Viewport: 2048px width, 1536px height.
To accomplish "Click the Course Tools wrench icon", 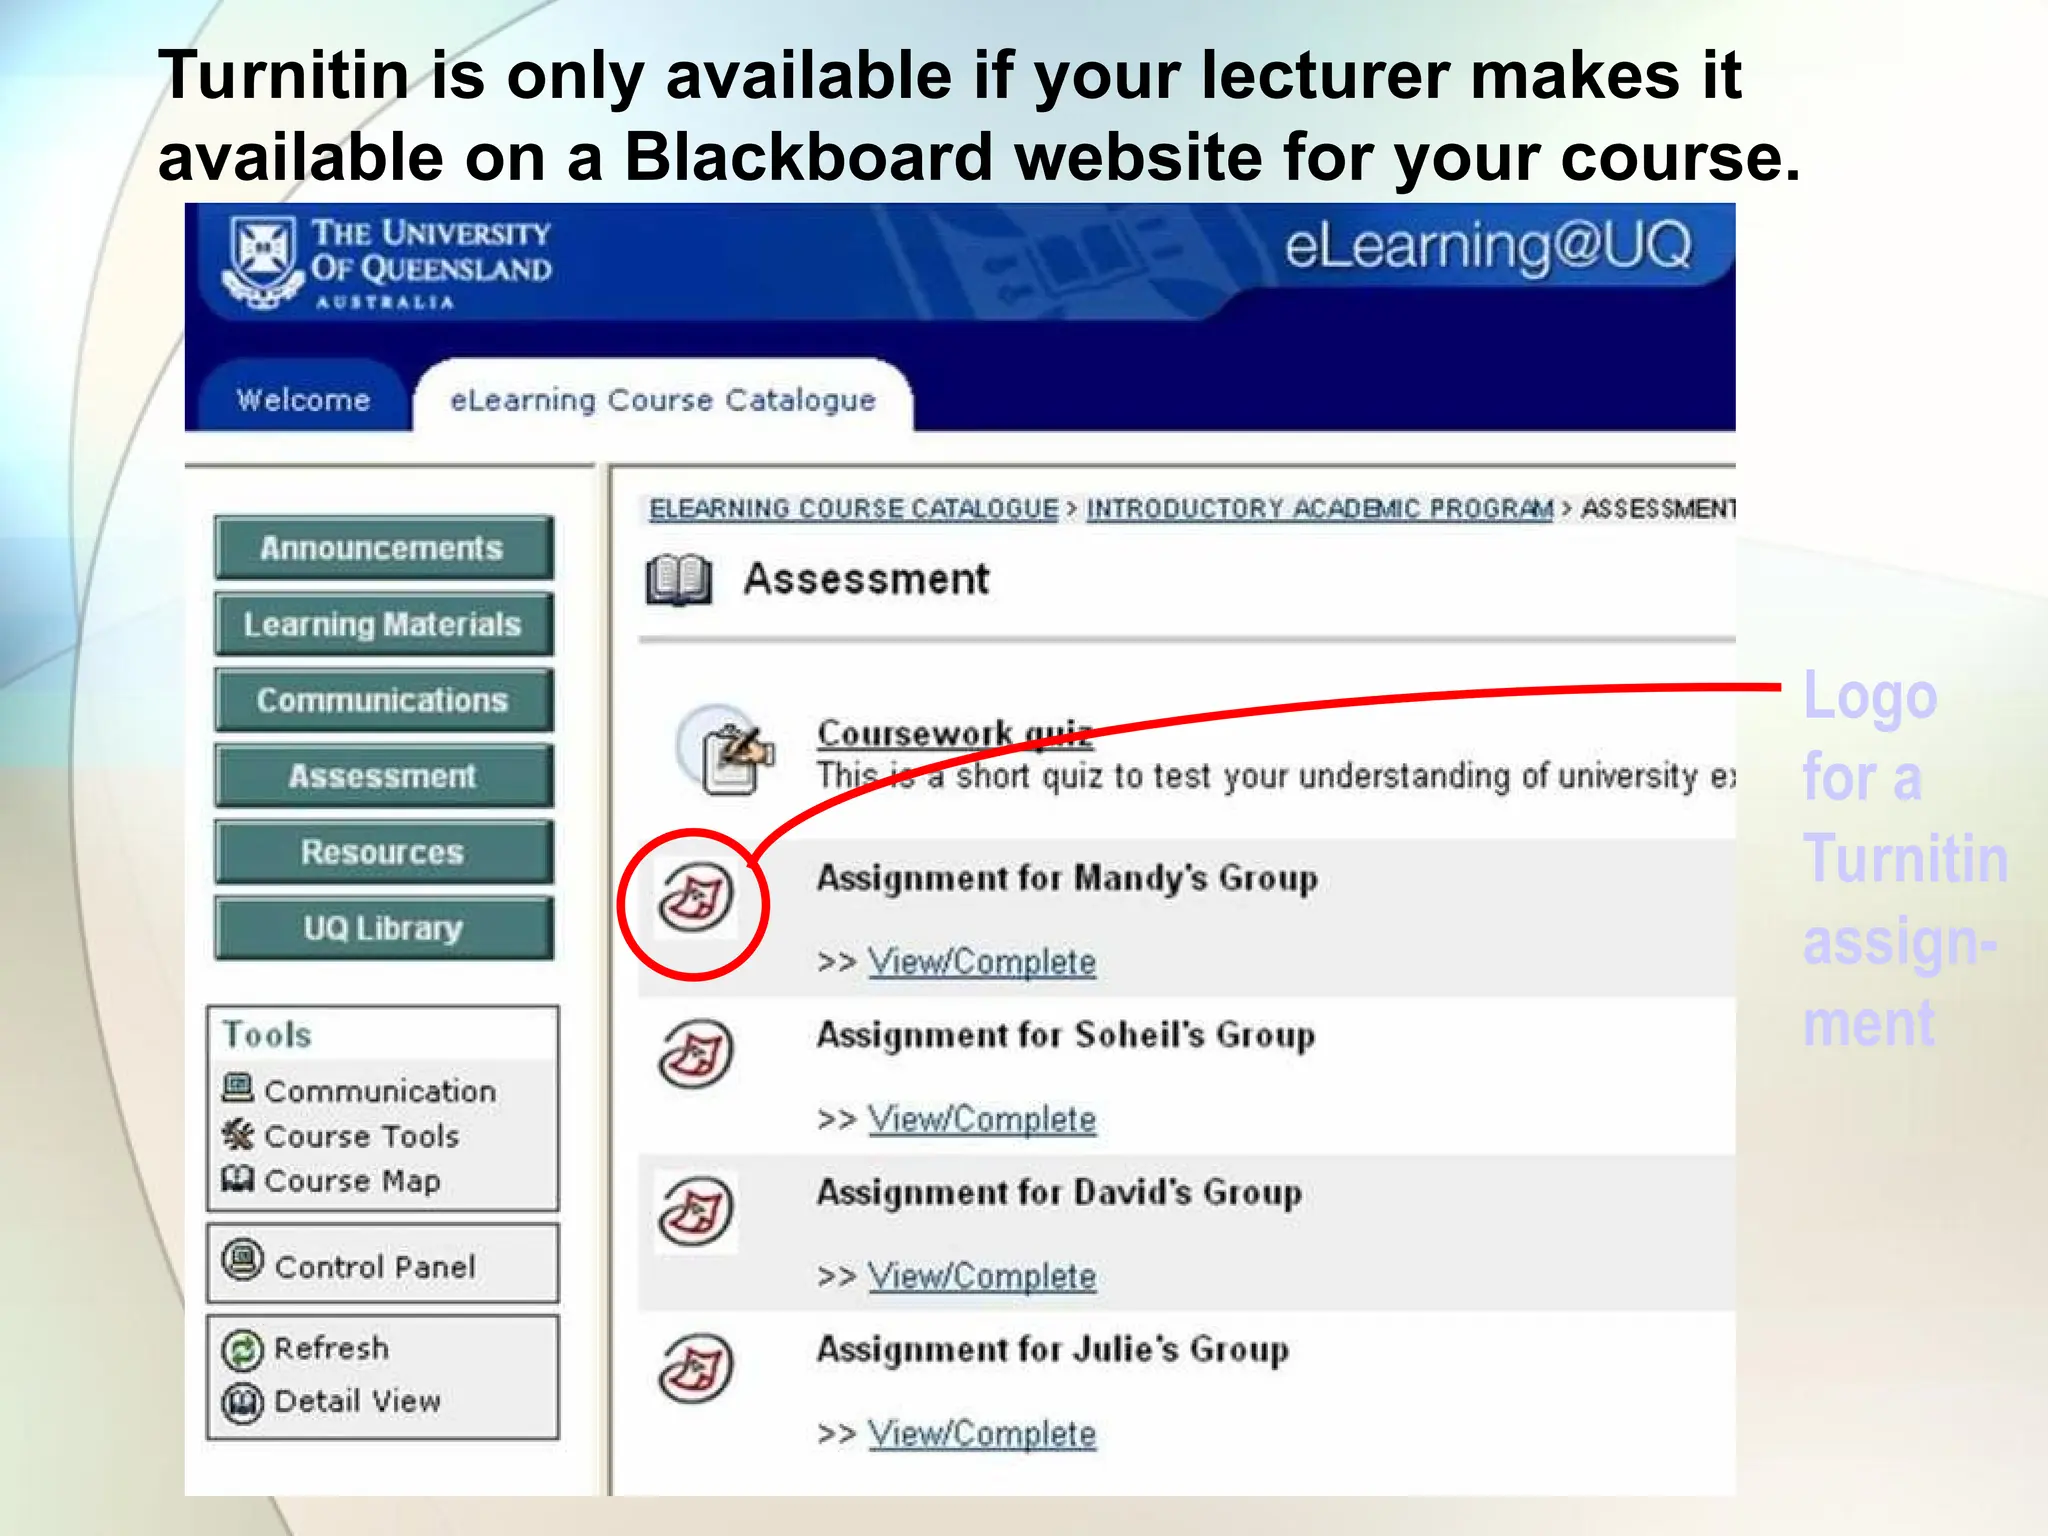I will [238, 1134].
